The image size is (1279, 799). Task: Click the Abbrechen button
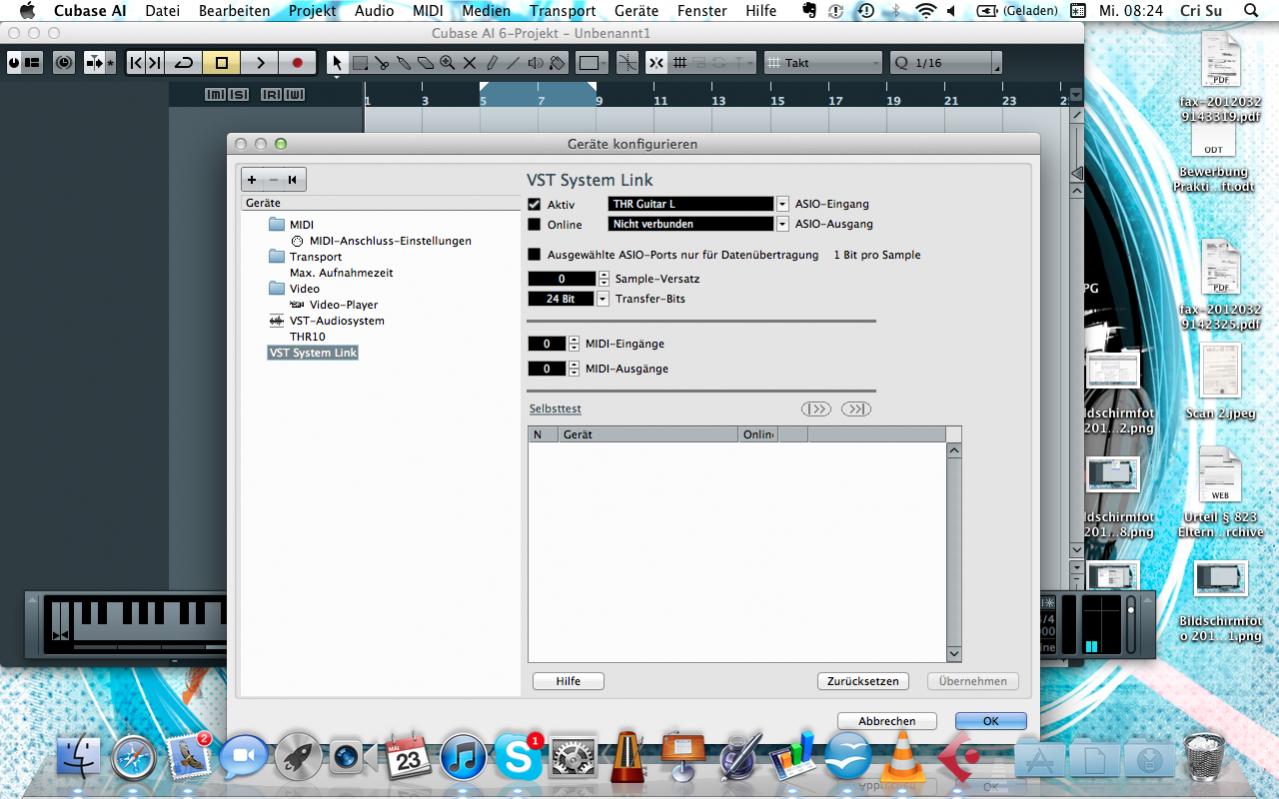coord(887,721)
